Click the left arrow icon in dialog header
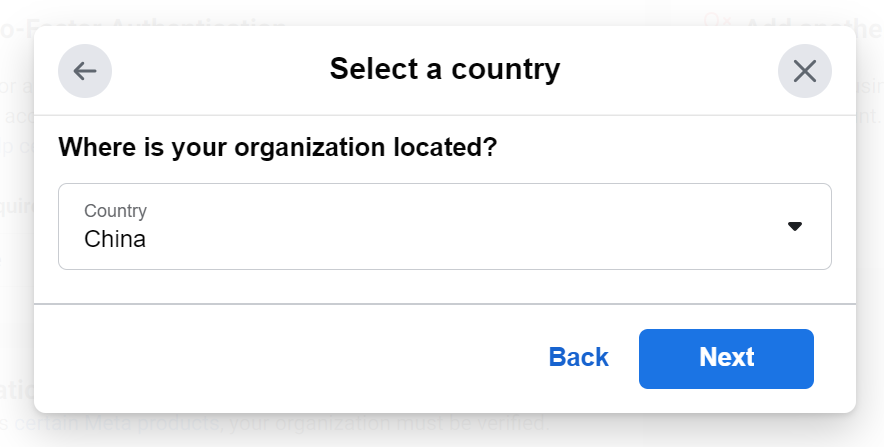The image size is (884, 447). (85, 71)
